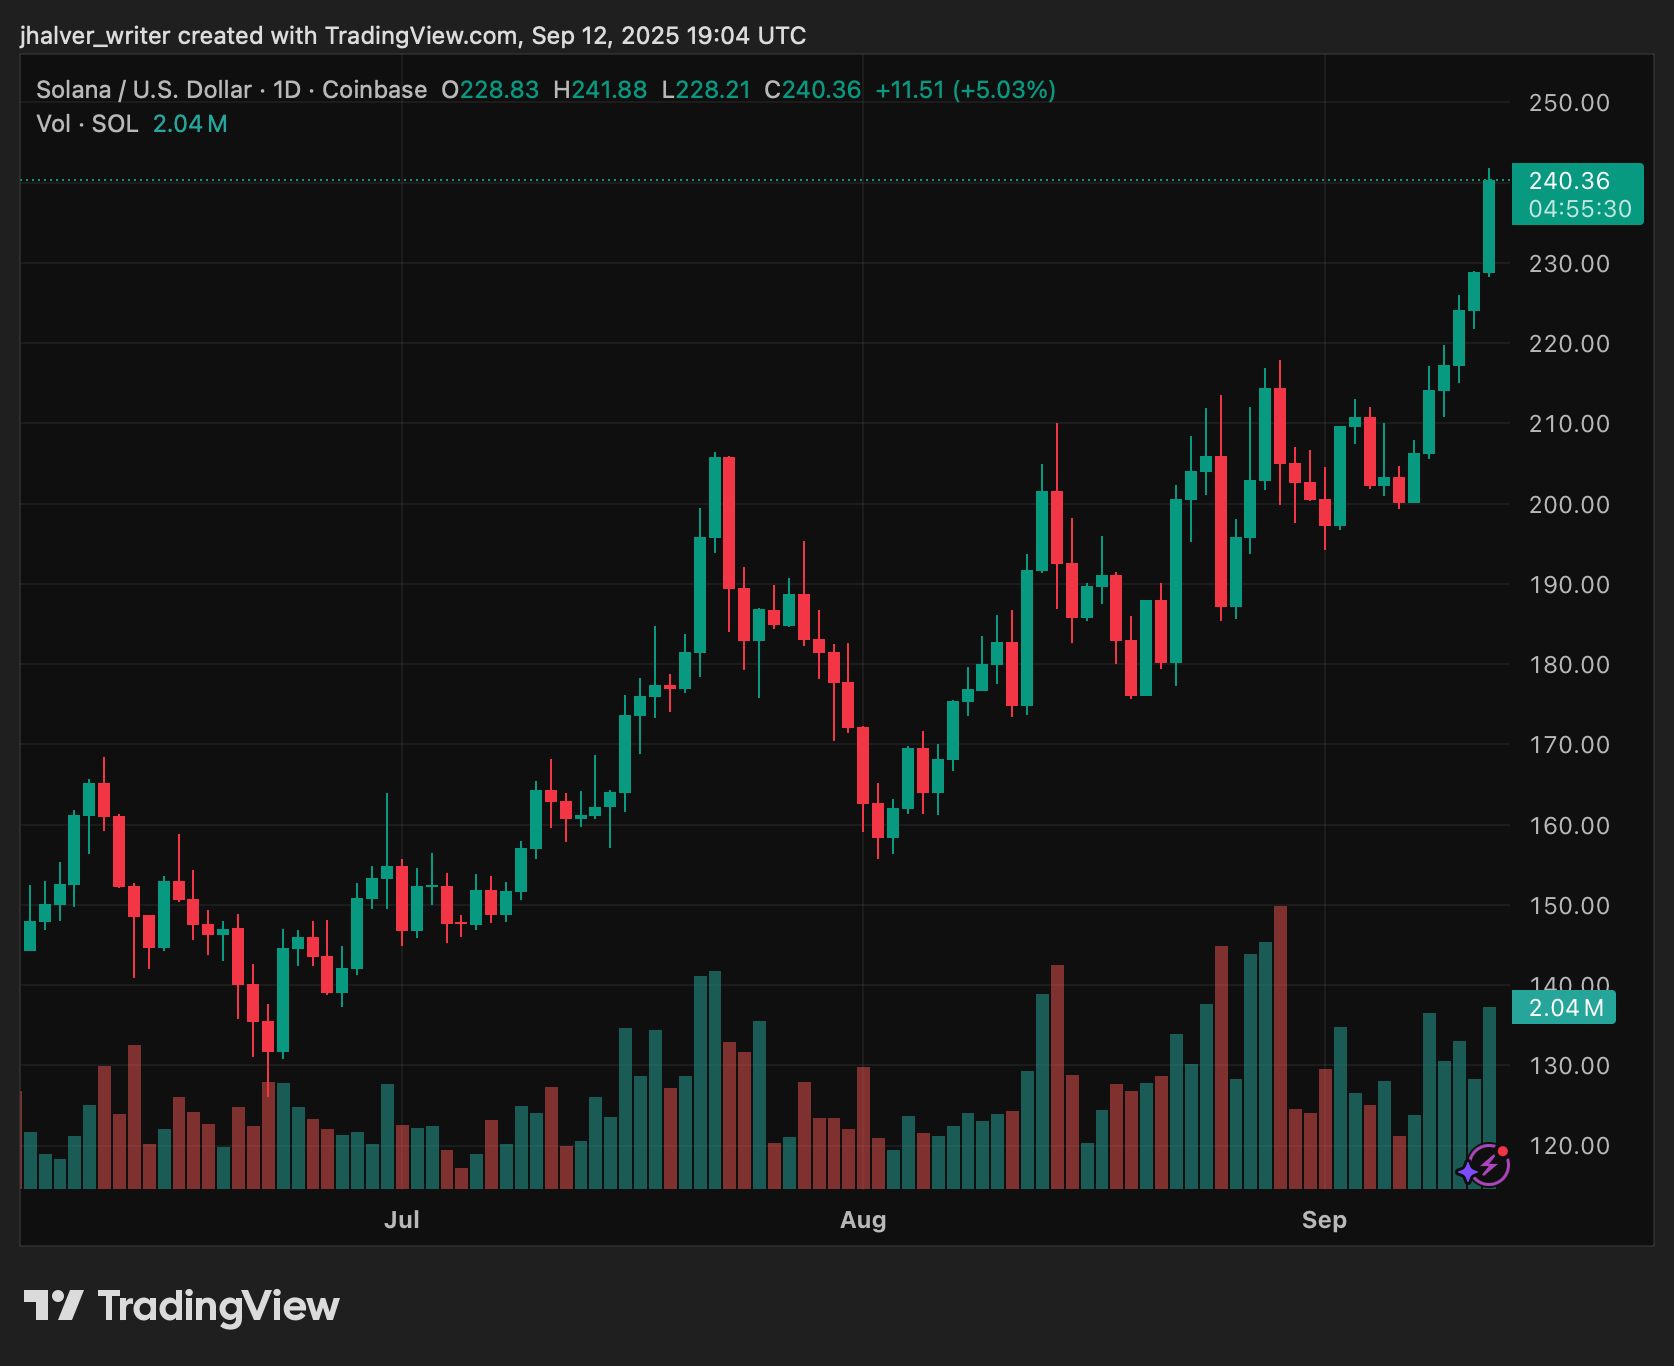Click the Coinbase exchange label
Image resolution: width=1674 pixels, height=1366 pixels.
pyautogui.click(x=374, y=90)
